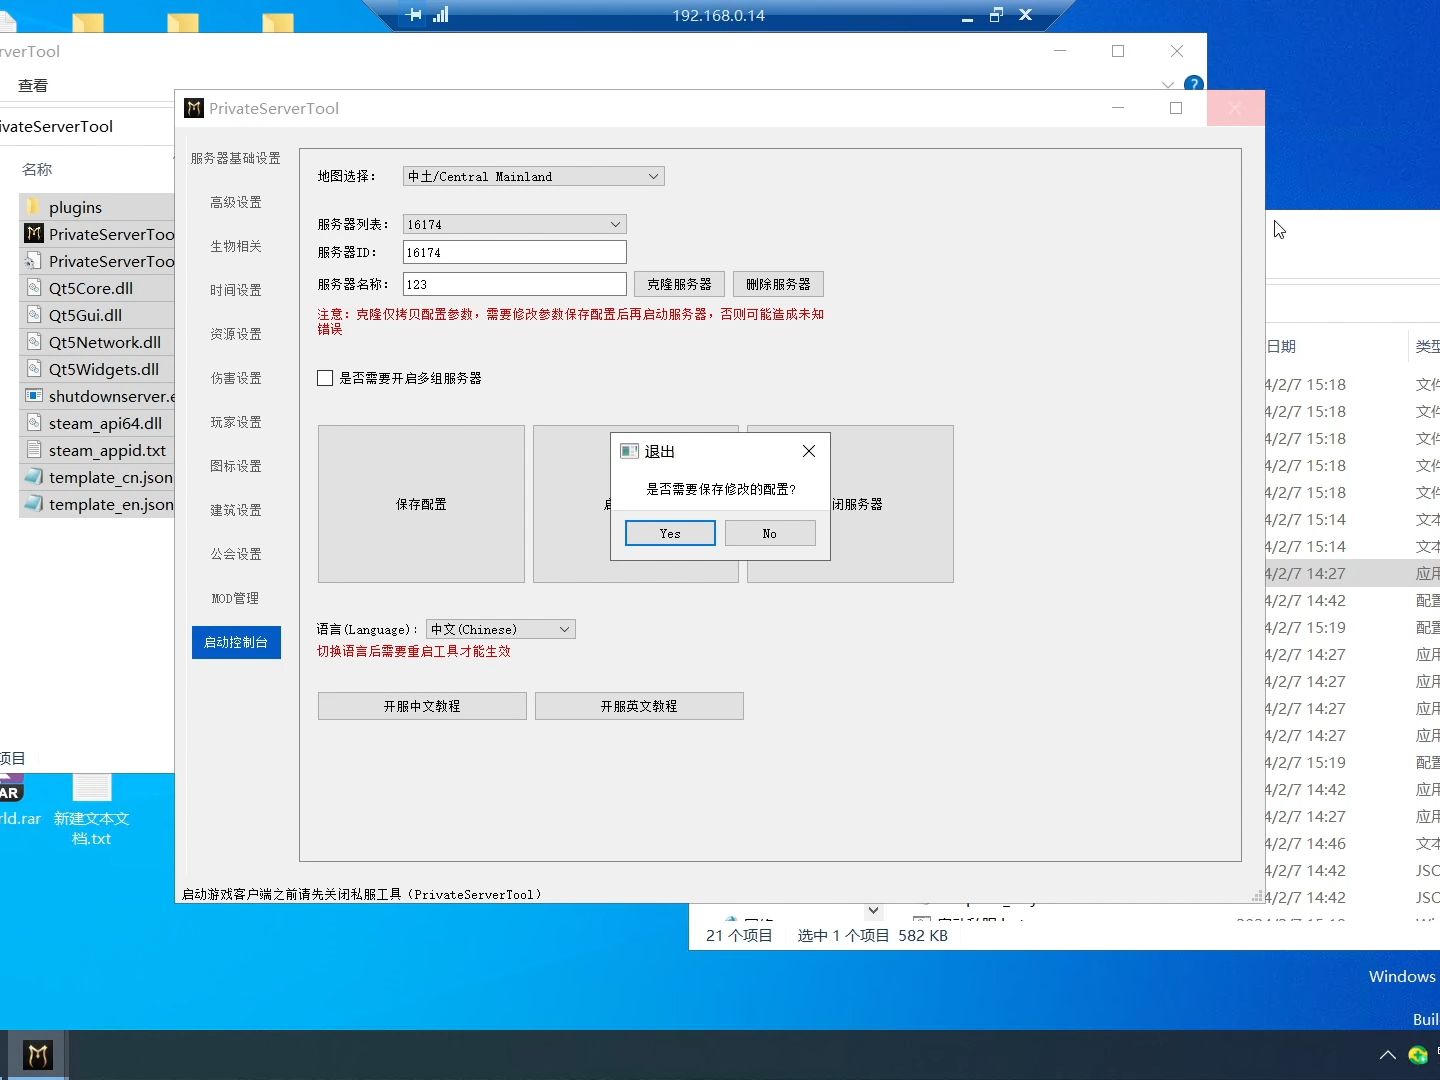
Task: Collapse the Explorer ribbon chevron
Action: point(1167,84)
